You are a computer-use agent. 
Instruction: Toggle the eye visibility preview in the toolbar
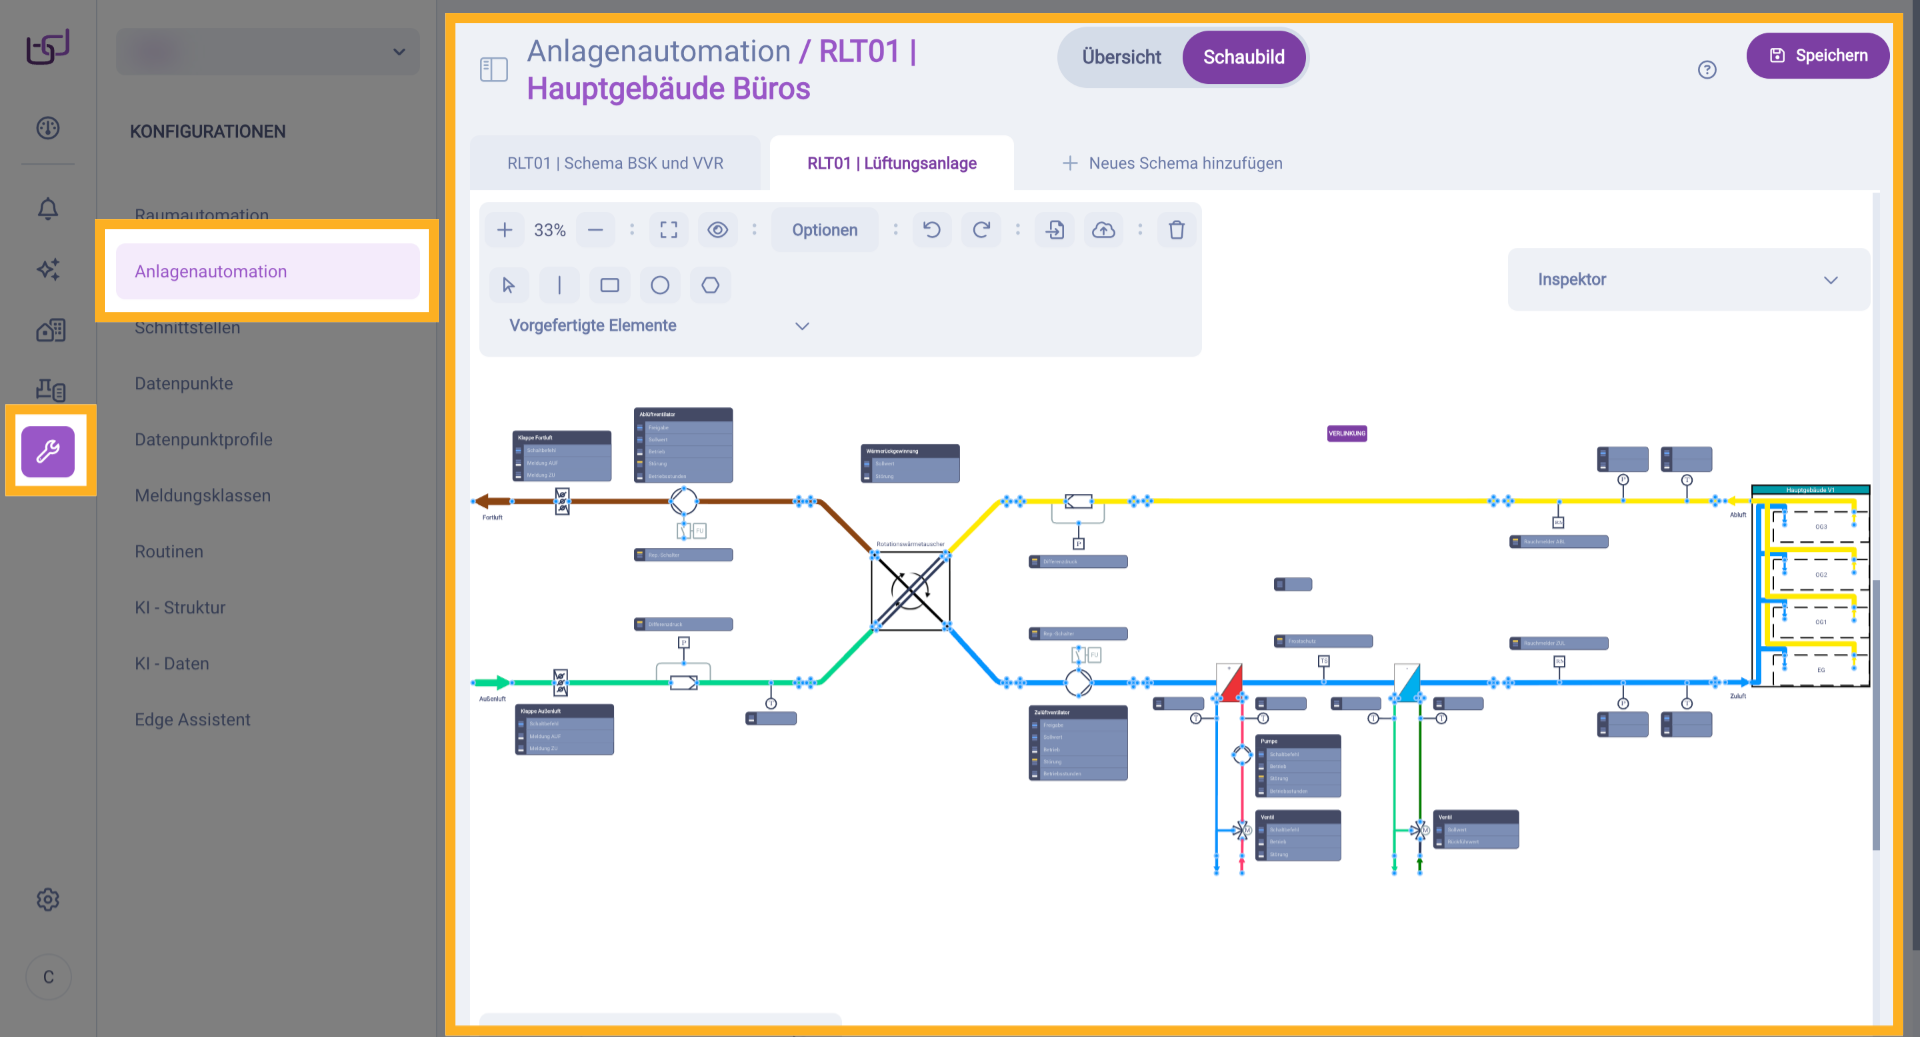coord(717,229)
